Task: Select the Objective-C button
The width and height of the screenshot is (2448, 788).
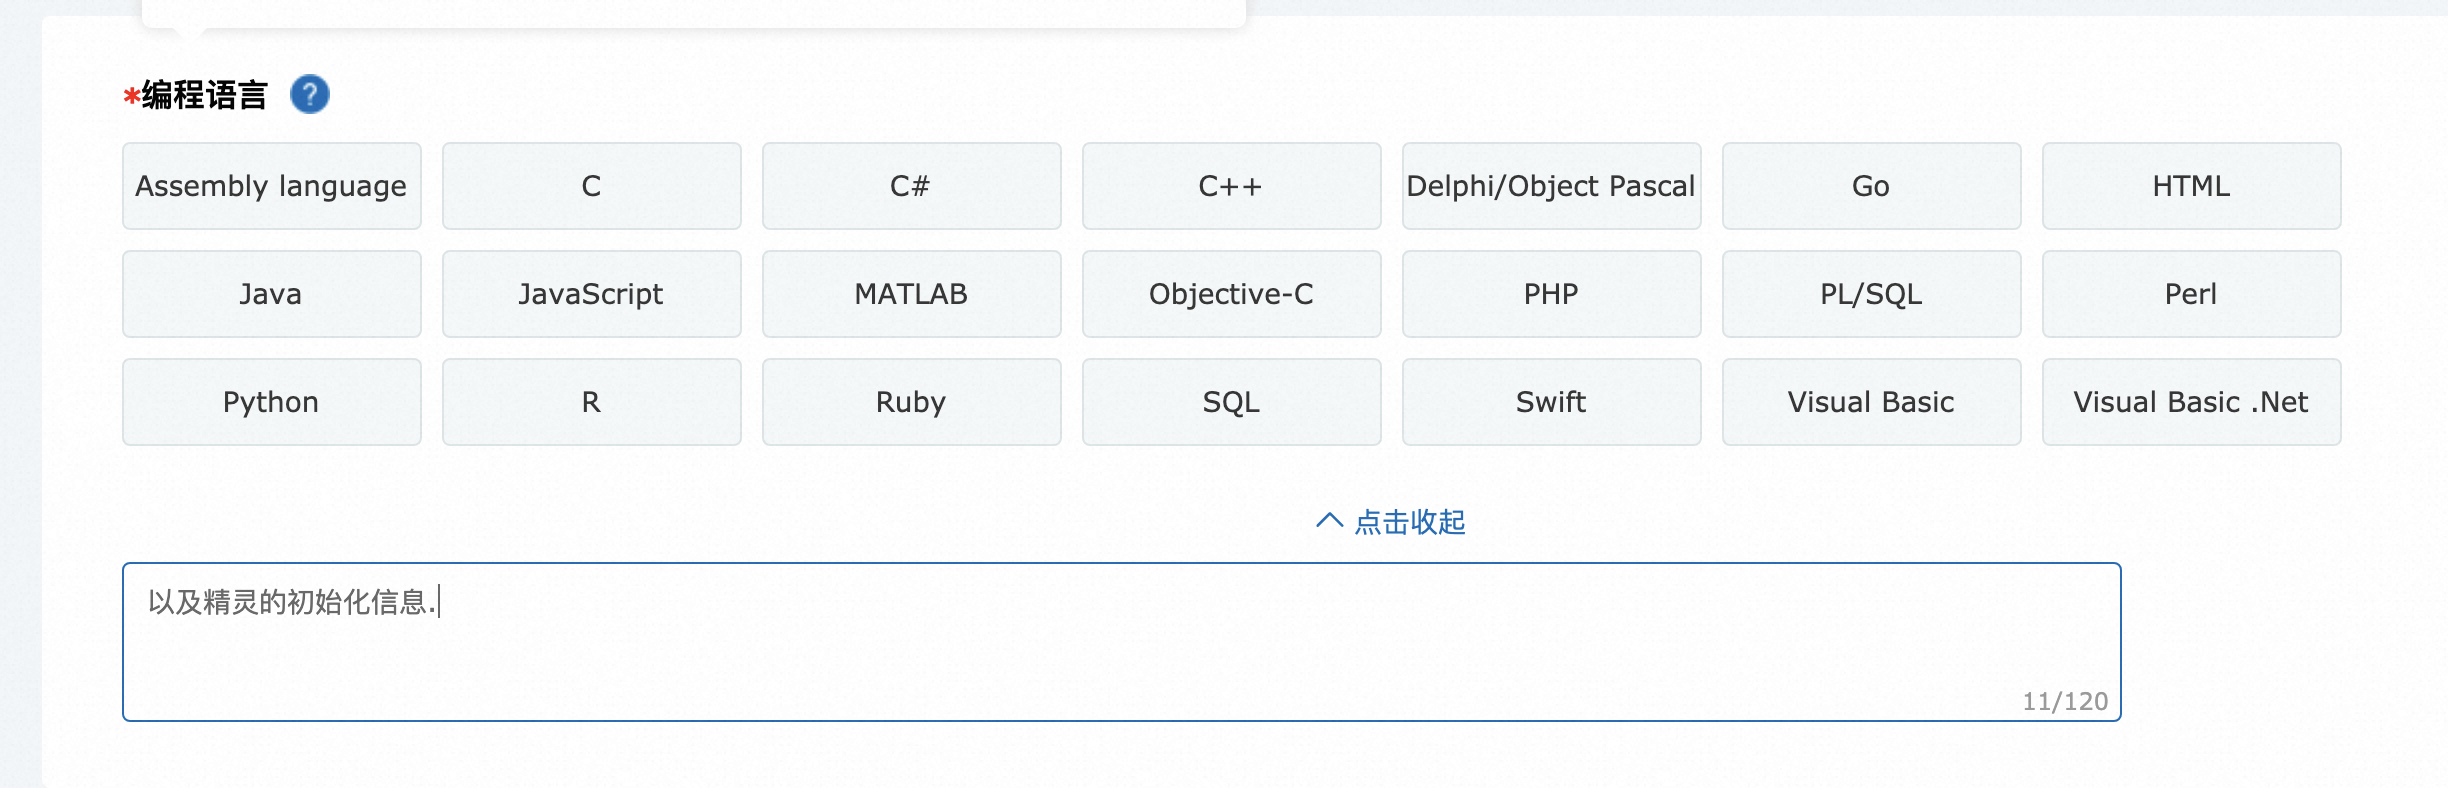Action: pyautogui.click(x=1231, y=294)
